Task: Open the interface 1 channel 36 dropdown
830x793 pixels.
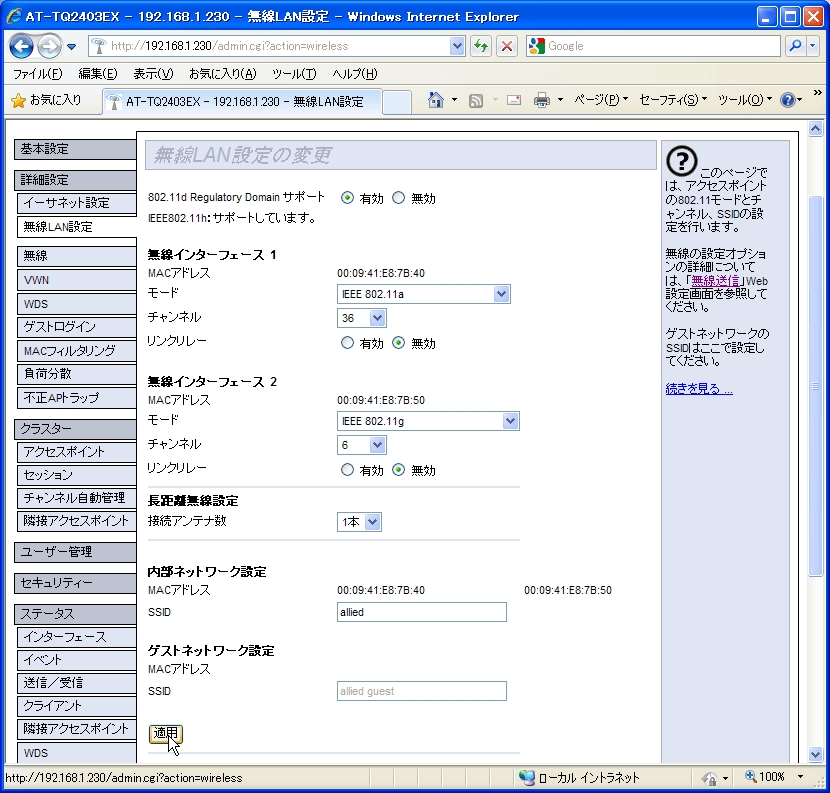Action: (x=362, y=318)
